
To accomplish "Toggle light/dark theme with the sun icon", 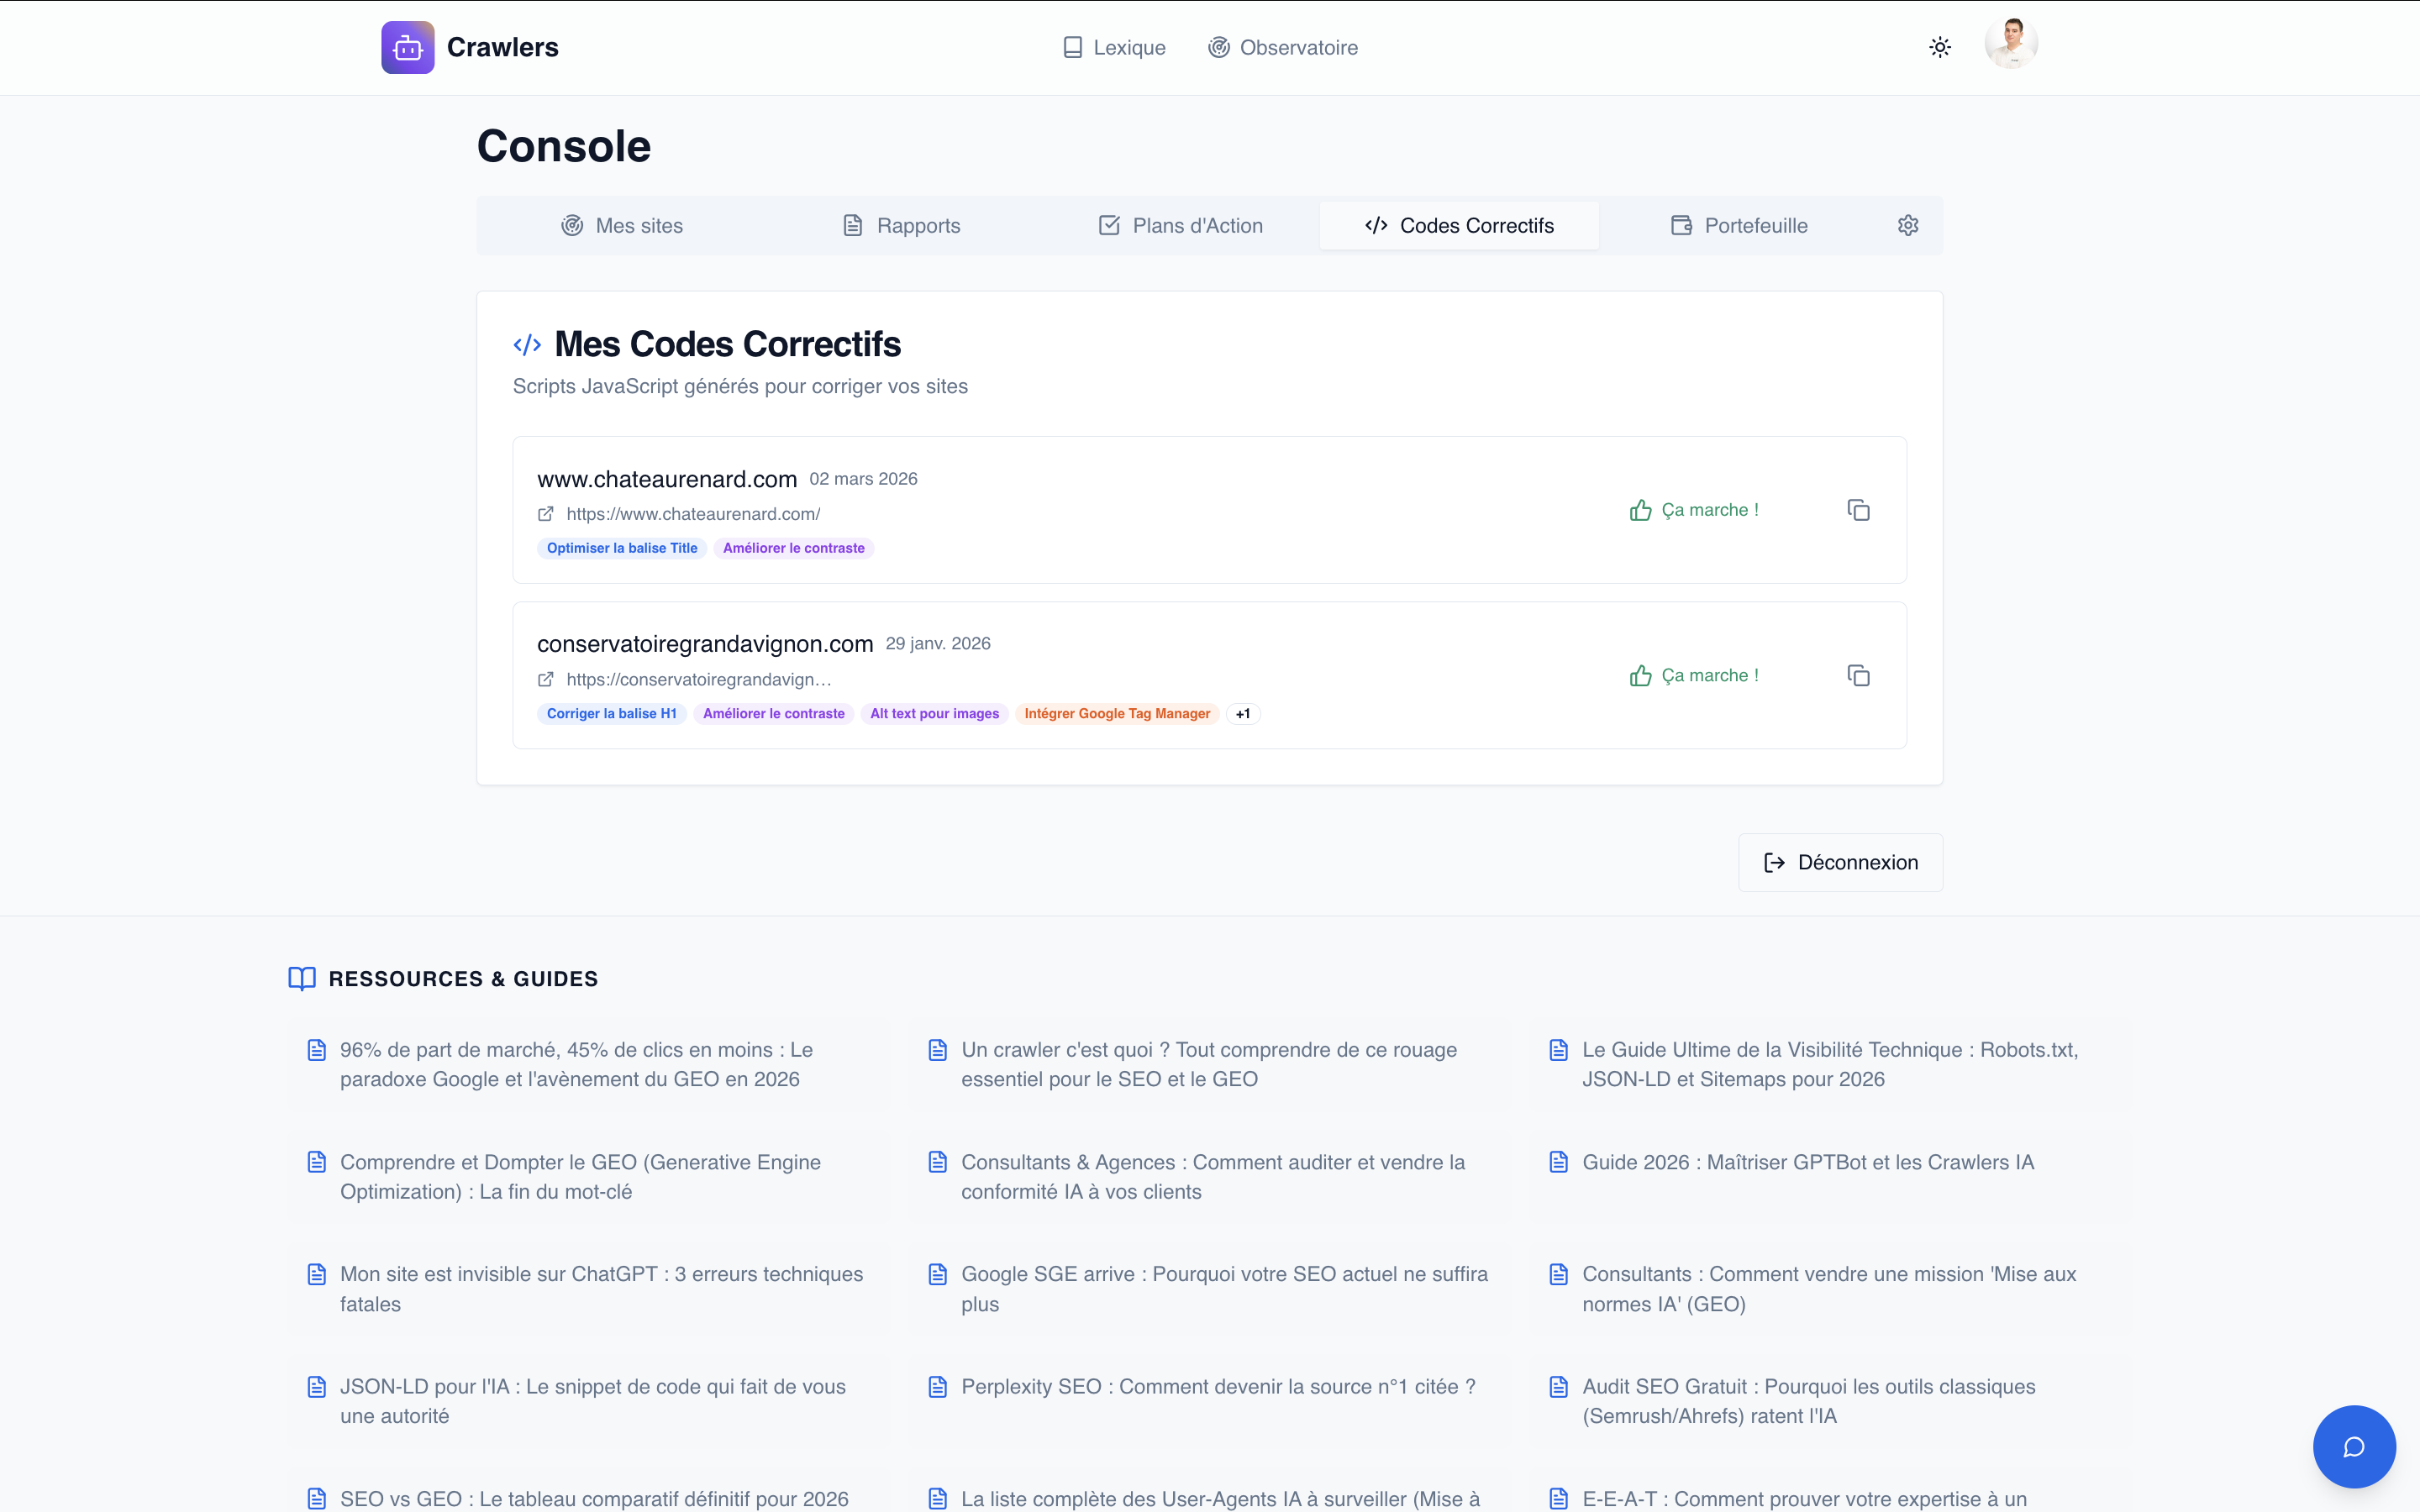I will [x=1938, y=46].
